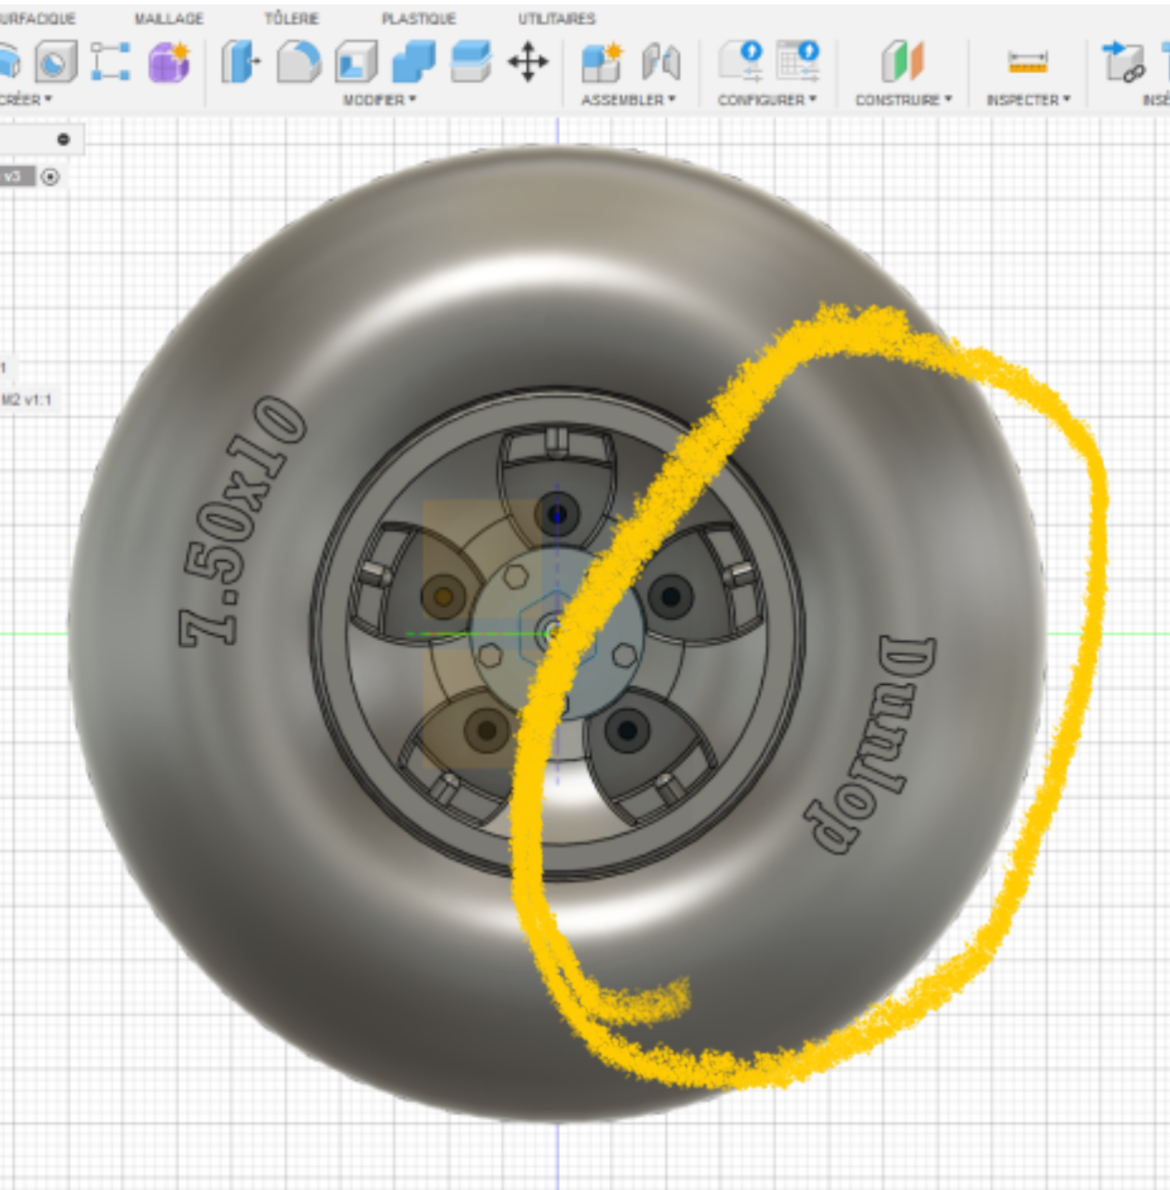1170x1190 pixels.
Task: Select the Fillet tool
Action: click(x=298, y=62)
